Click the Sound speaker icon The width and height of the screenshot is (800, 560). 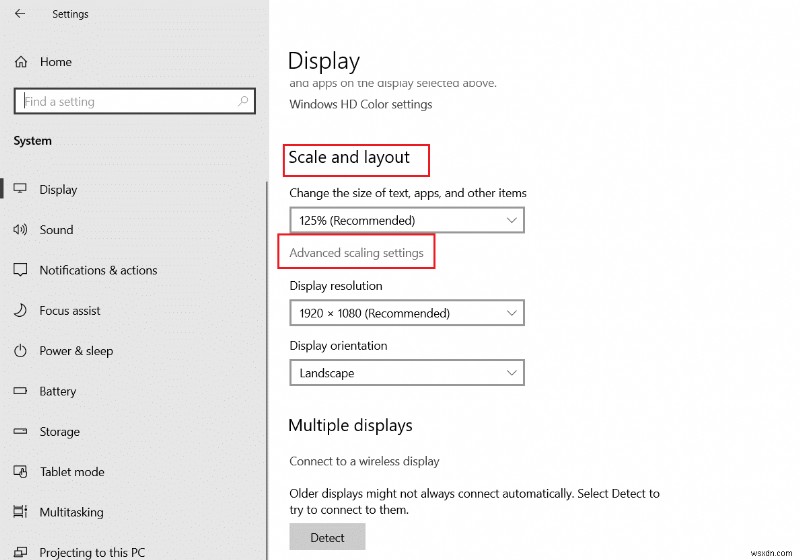(x=20, y=230)
